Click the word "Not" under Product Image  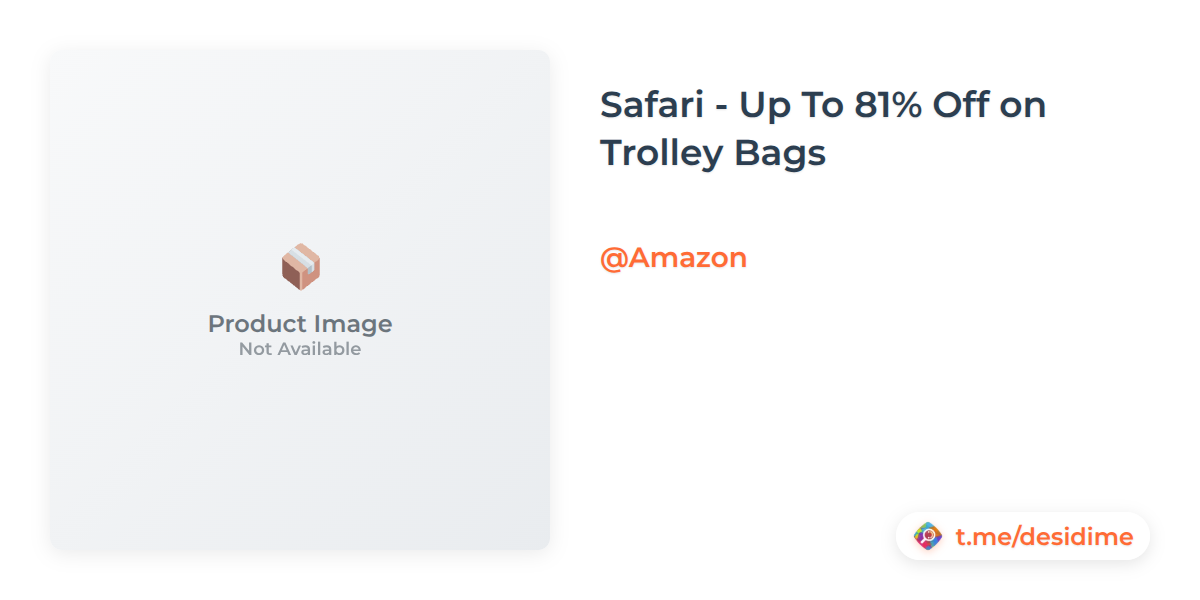point(255,349)
